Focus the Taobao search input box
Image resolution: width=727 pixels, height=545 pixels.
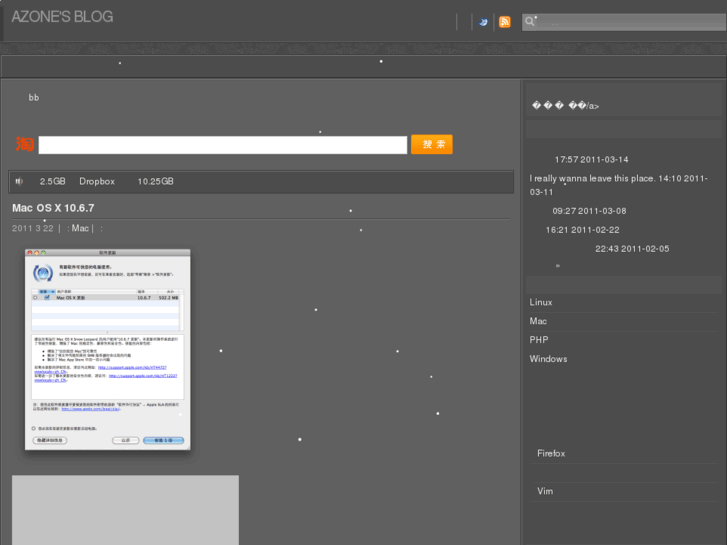point(223,145)
